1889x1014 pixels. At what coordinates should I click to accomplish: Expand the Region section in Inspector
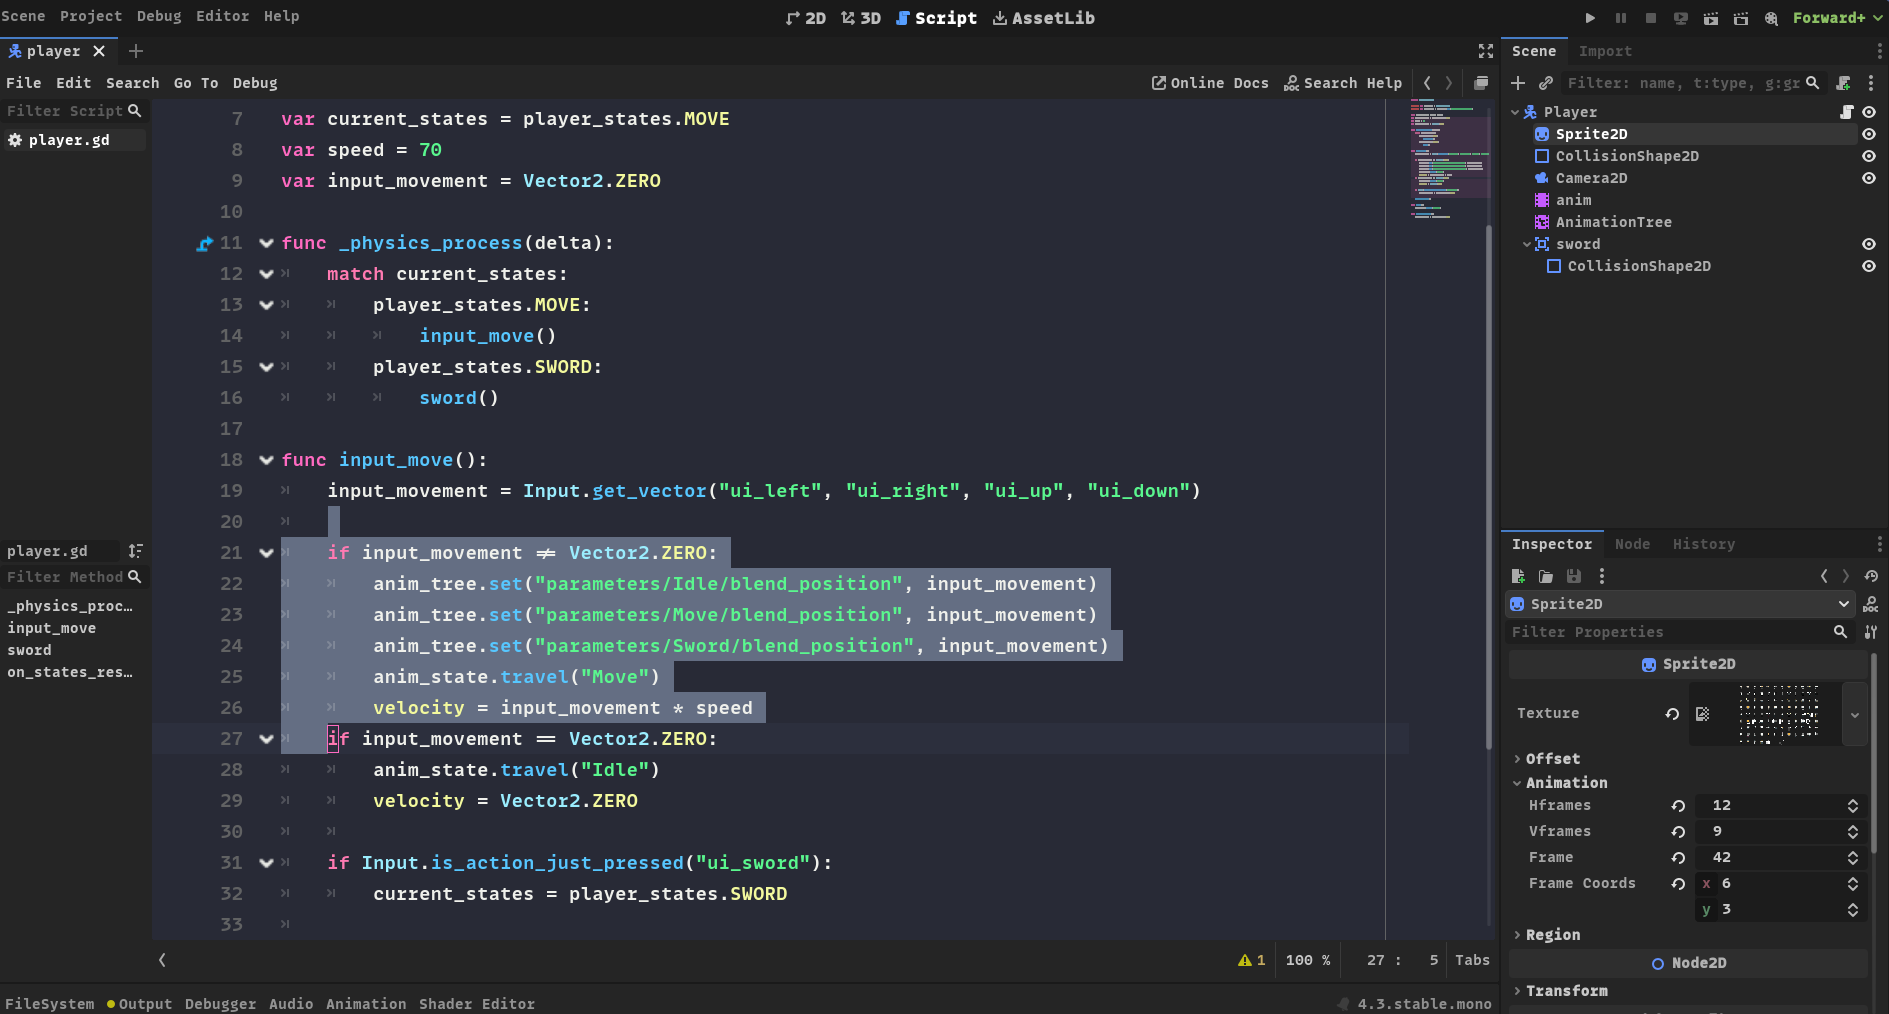(1552, 935)
